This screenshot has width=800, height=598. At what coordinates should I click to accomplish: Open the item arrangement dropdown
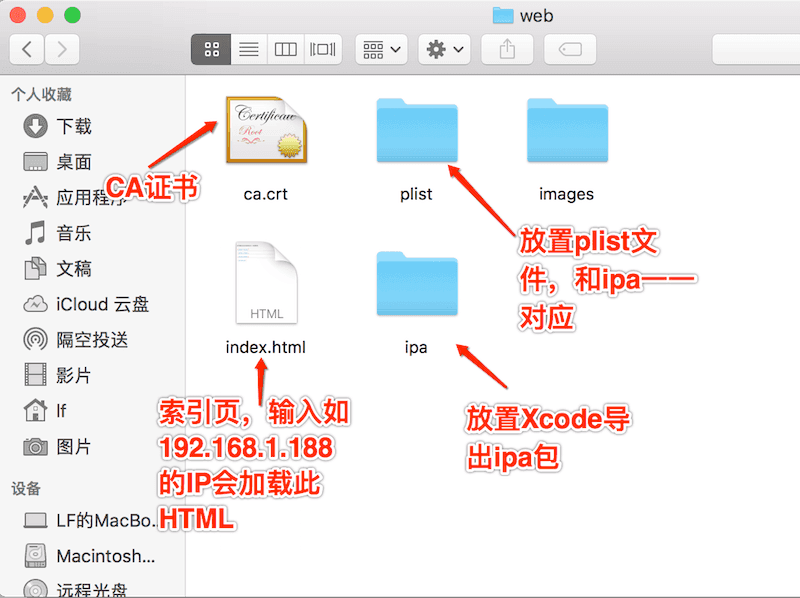pos(381,49)
